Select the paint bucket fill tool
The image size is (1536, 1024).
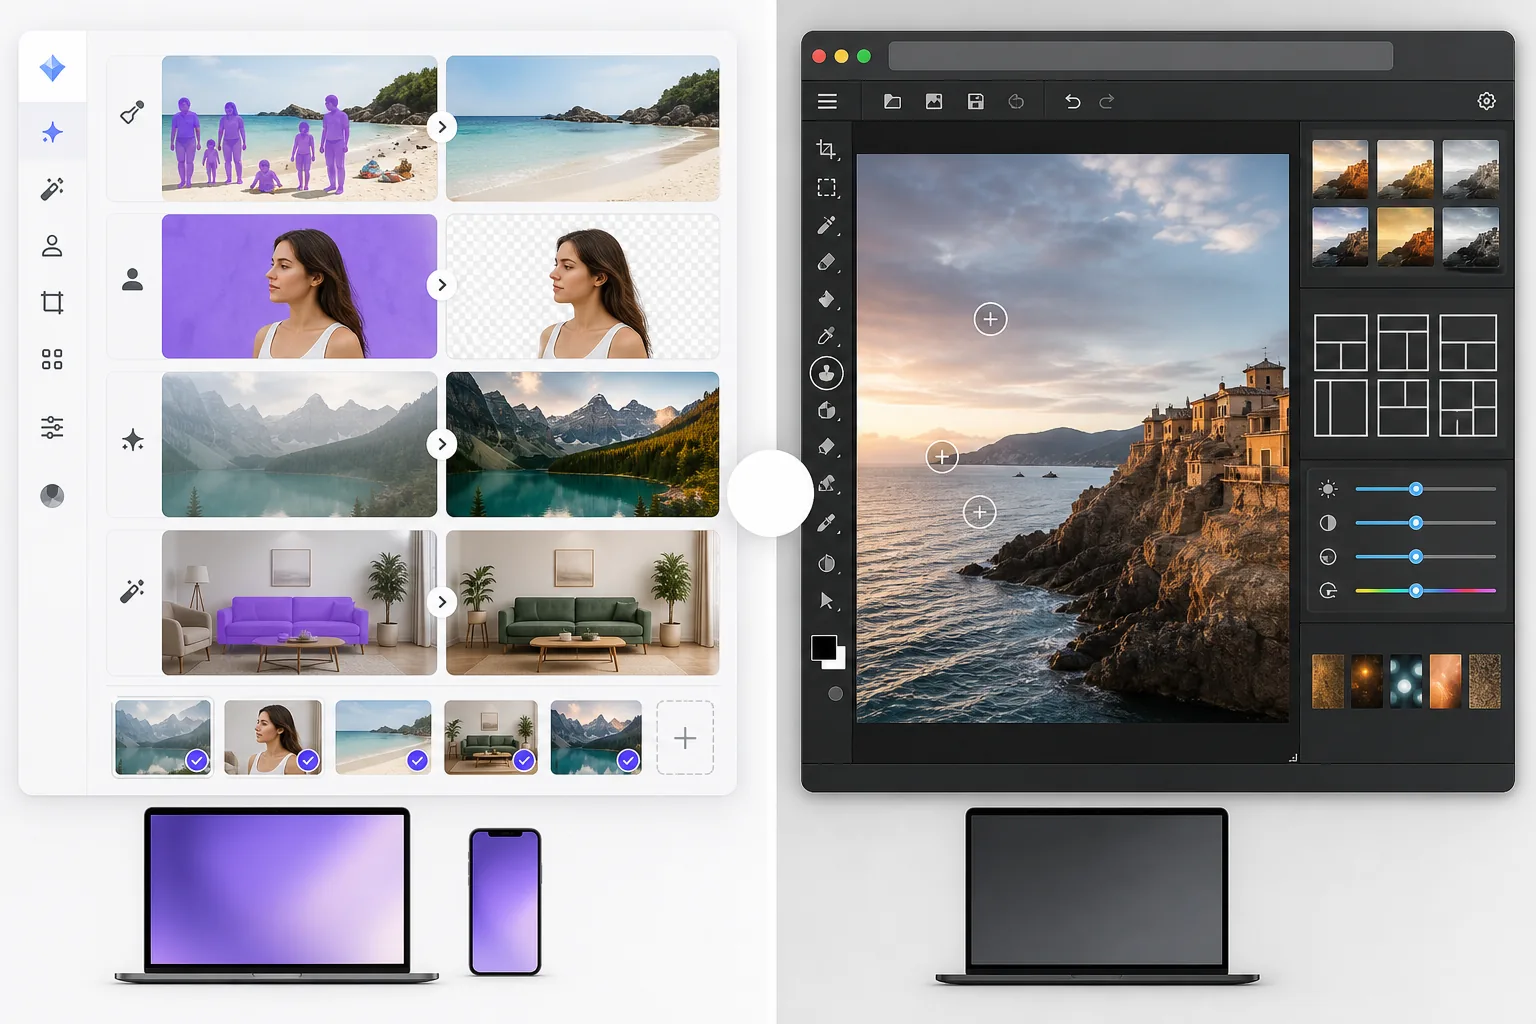[826, 298]
